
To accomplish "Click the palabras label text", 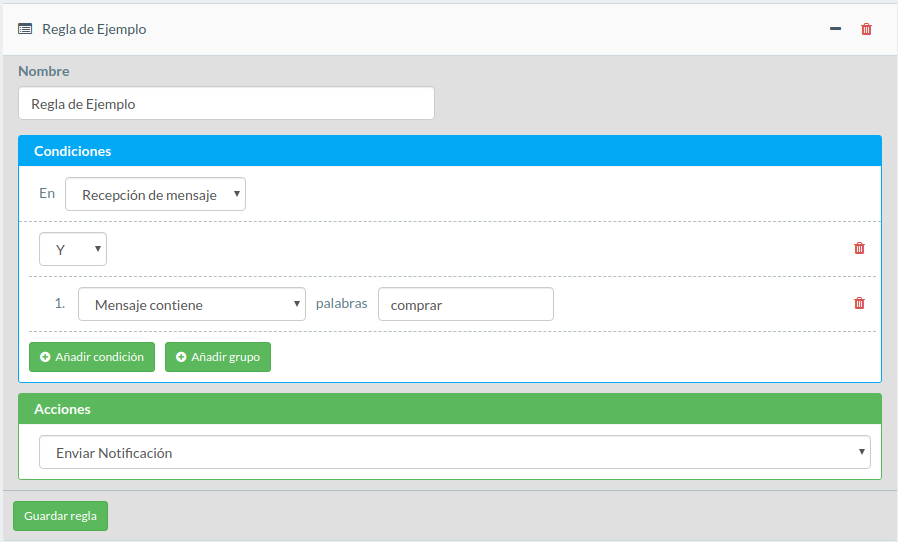I will (x=341, y=304).
